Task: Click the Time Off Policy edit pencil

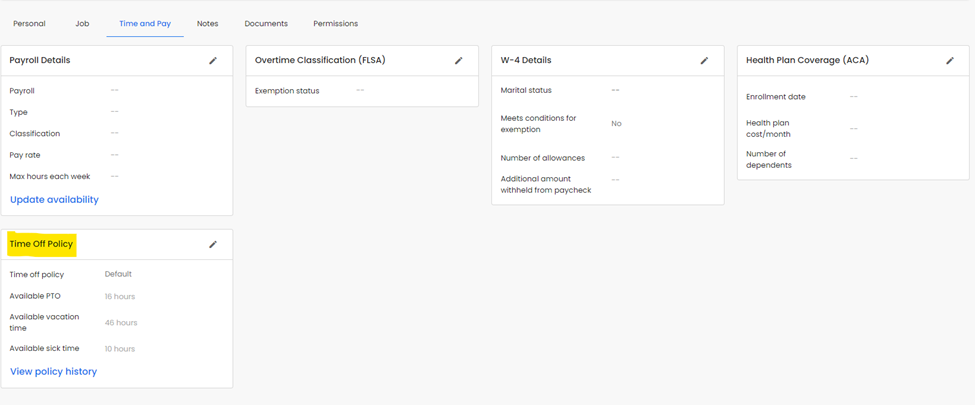Action: click(213, 244)
